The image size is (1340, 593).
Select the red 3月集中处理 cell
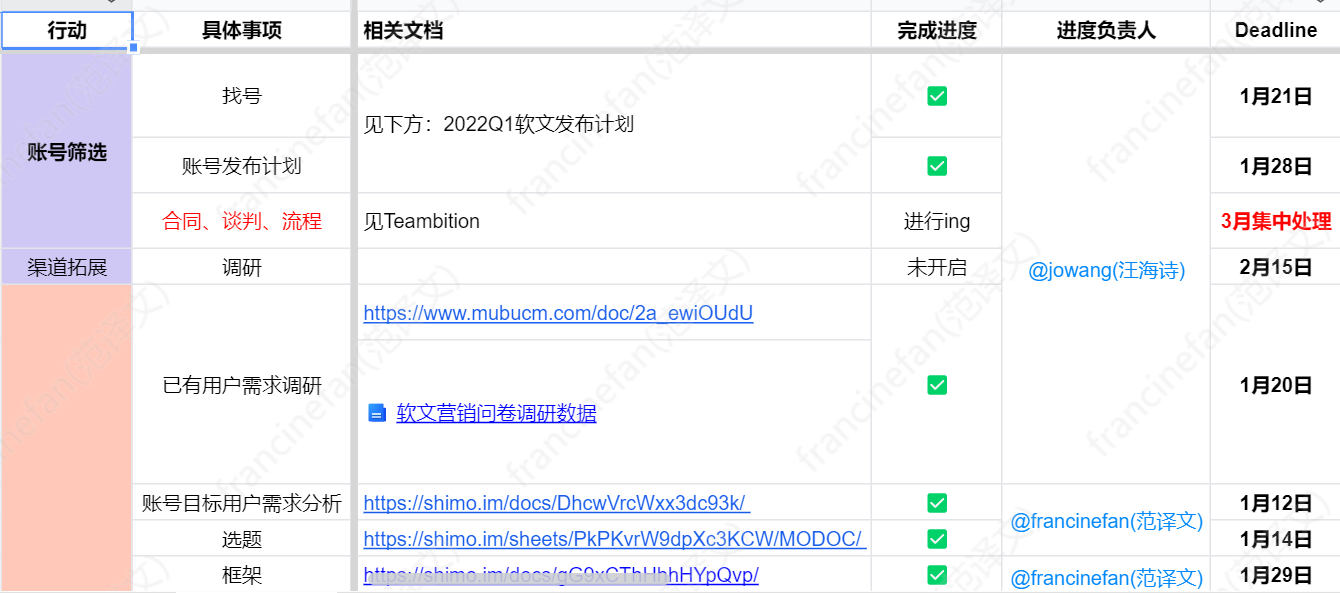coord(1276,221)
